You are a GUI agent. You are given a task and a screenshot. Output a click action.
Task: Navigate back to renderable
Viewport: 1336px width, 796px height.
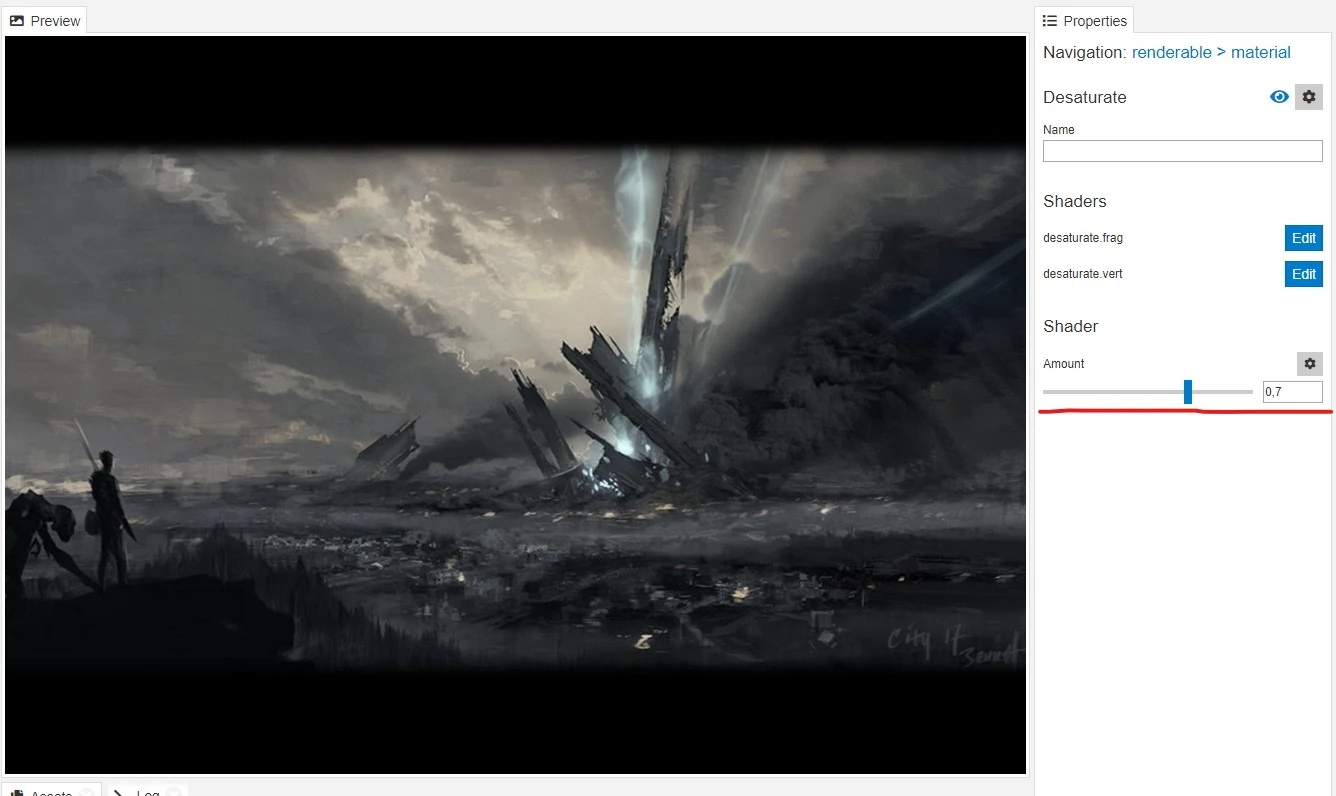point(1171,52)
